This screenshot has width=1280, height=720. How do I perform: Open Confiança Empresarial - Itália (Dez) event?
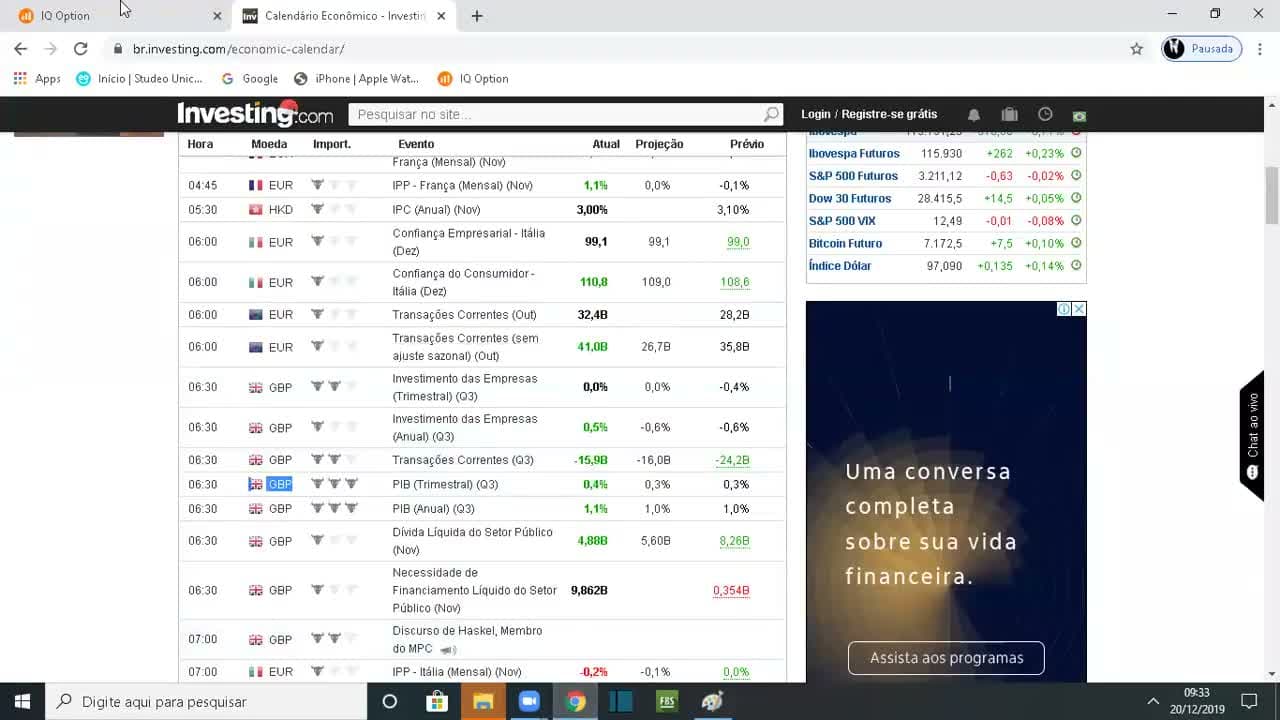click(x=468, y=242)
